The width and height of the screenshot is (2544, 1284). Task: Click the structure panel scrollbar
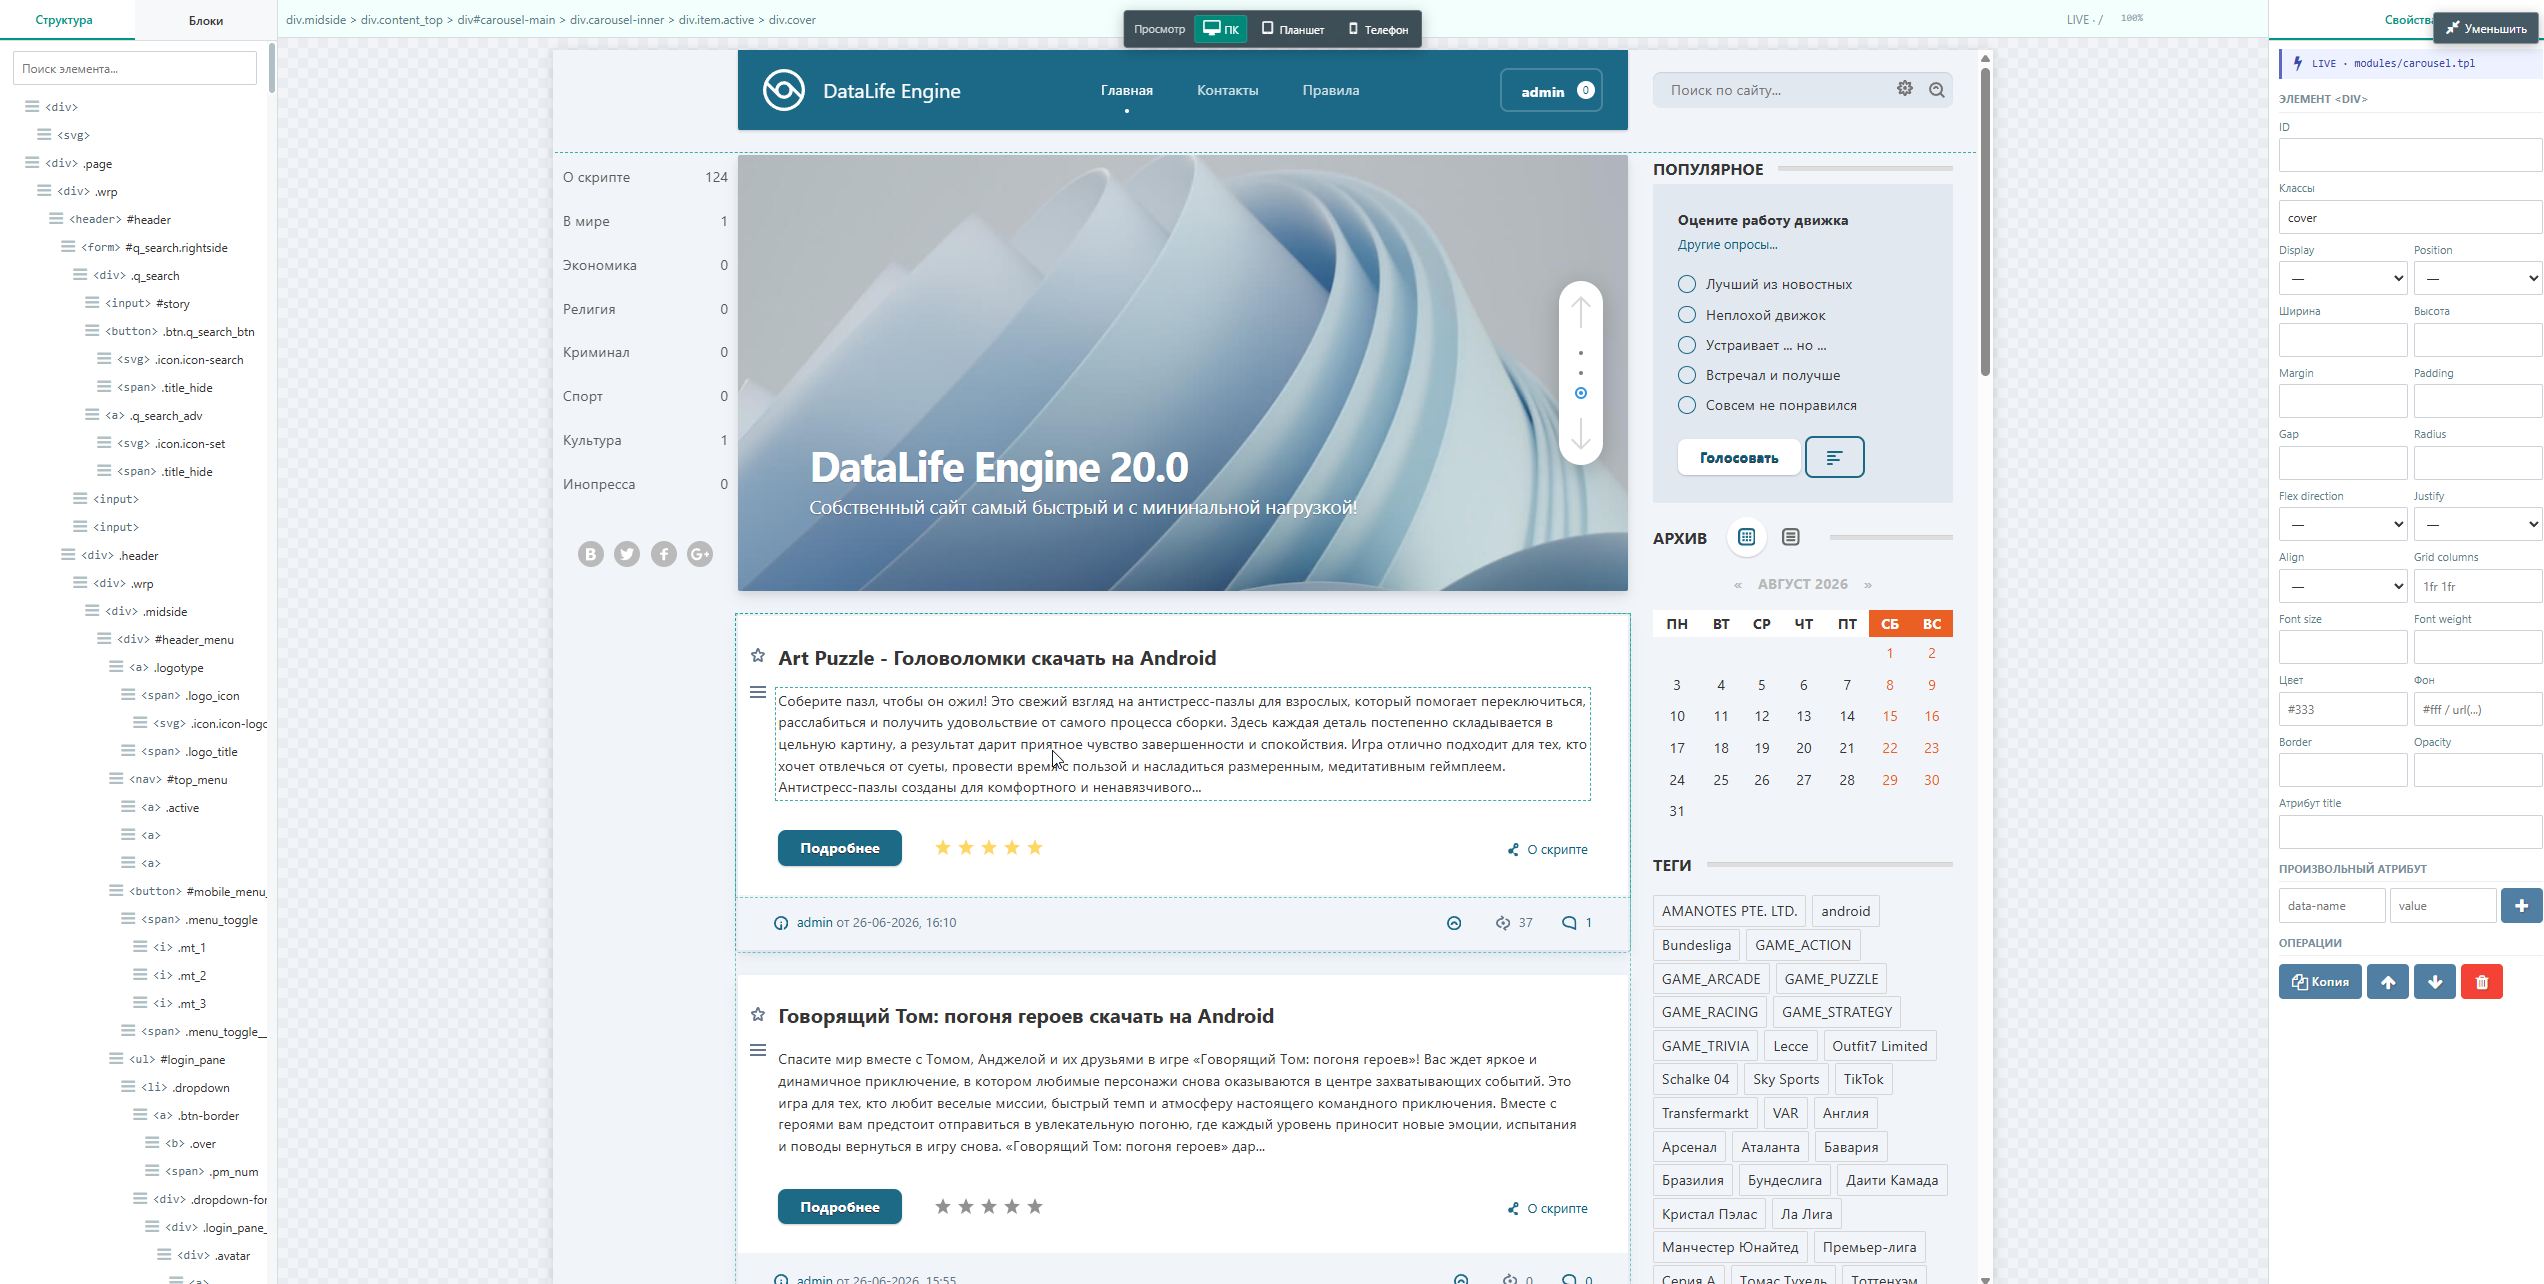pyautogui.click(x=271, y=68)
